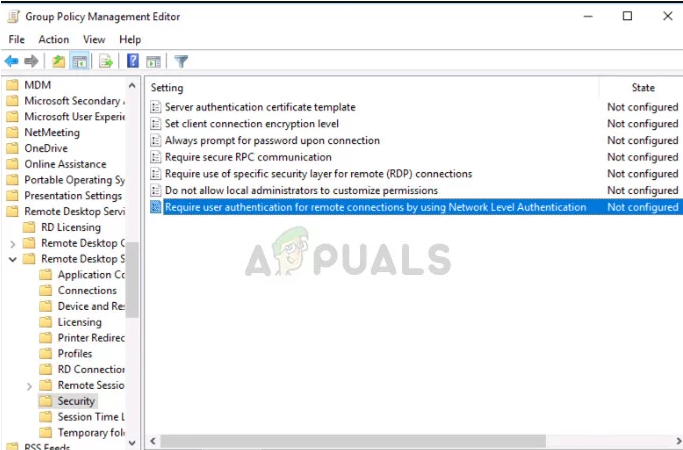Click the policy icon beside Always prompt for password
The image size is (683, 450).
coord(156,140)
